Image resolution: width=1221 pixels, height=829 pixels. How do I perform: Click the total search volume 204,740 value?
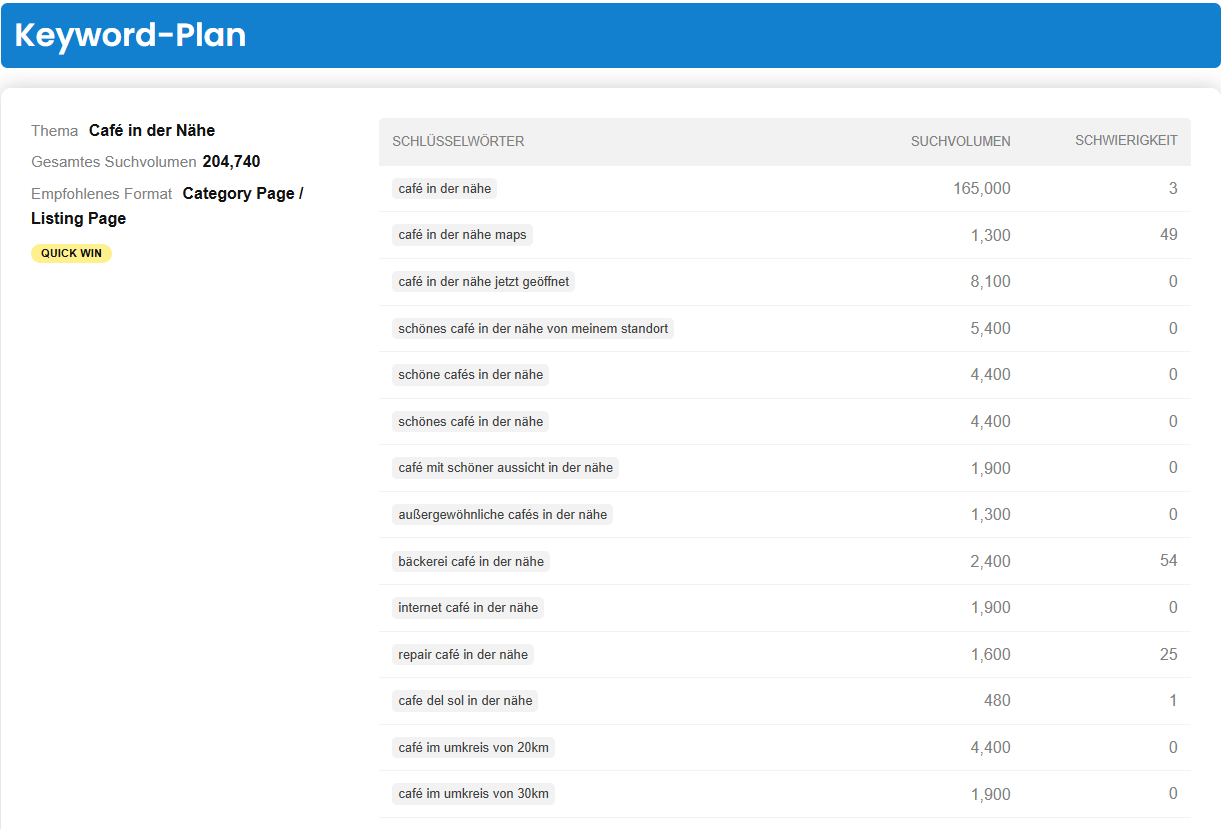231,162
